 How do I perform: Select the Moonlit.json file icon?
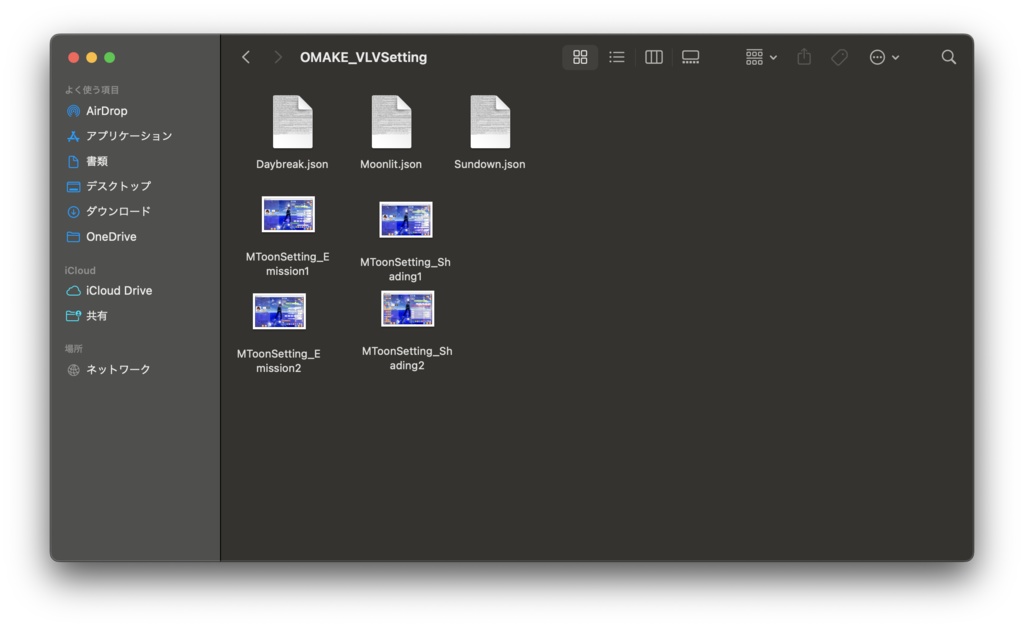coord(391,122)
